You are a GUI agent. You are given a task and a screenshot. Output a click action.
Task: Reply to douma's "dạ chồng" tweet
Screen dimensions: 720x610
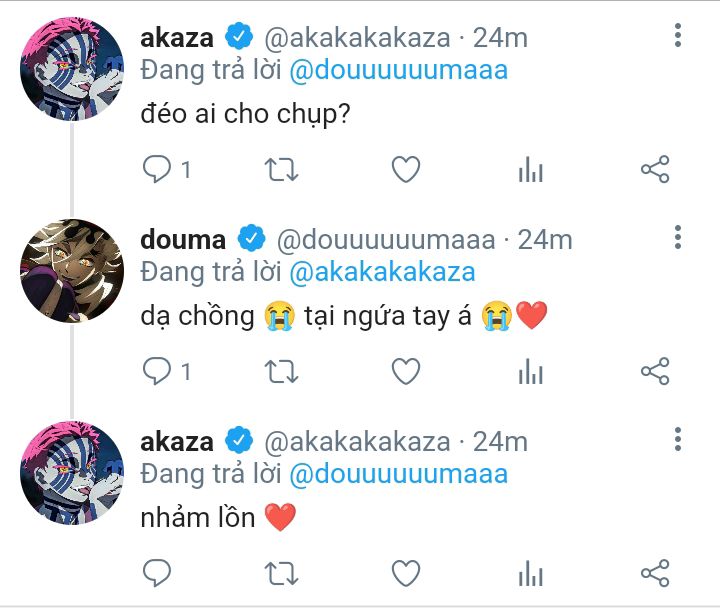pyautogui.click(x=157, y=371)
